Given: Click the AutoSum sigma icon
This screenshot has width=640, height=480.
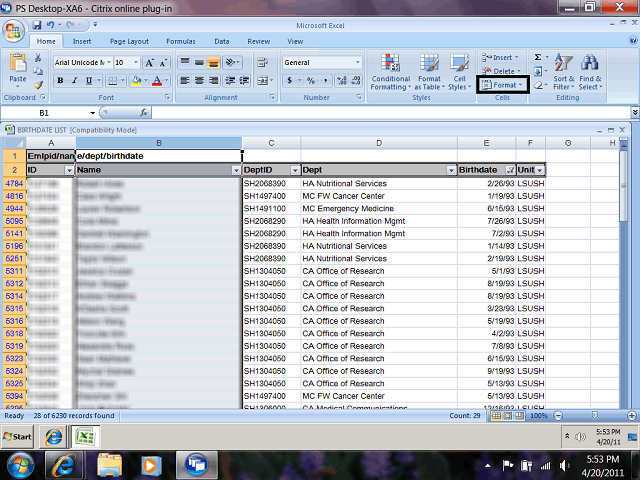Looking at the screenshot, I should pos(538,58).
